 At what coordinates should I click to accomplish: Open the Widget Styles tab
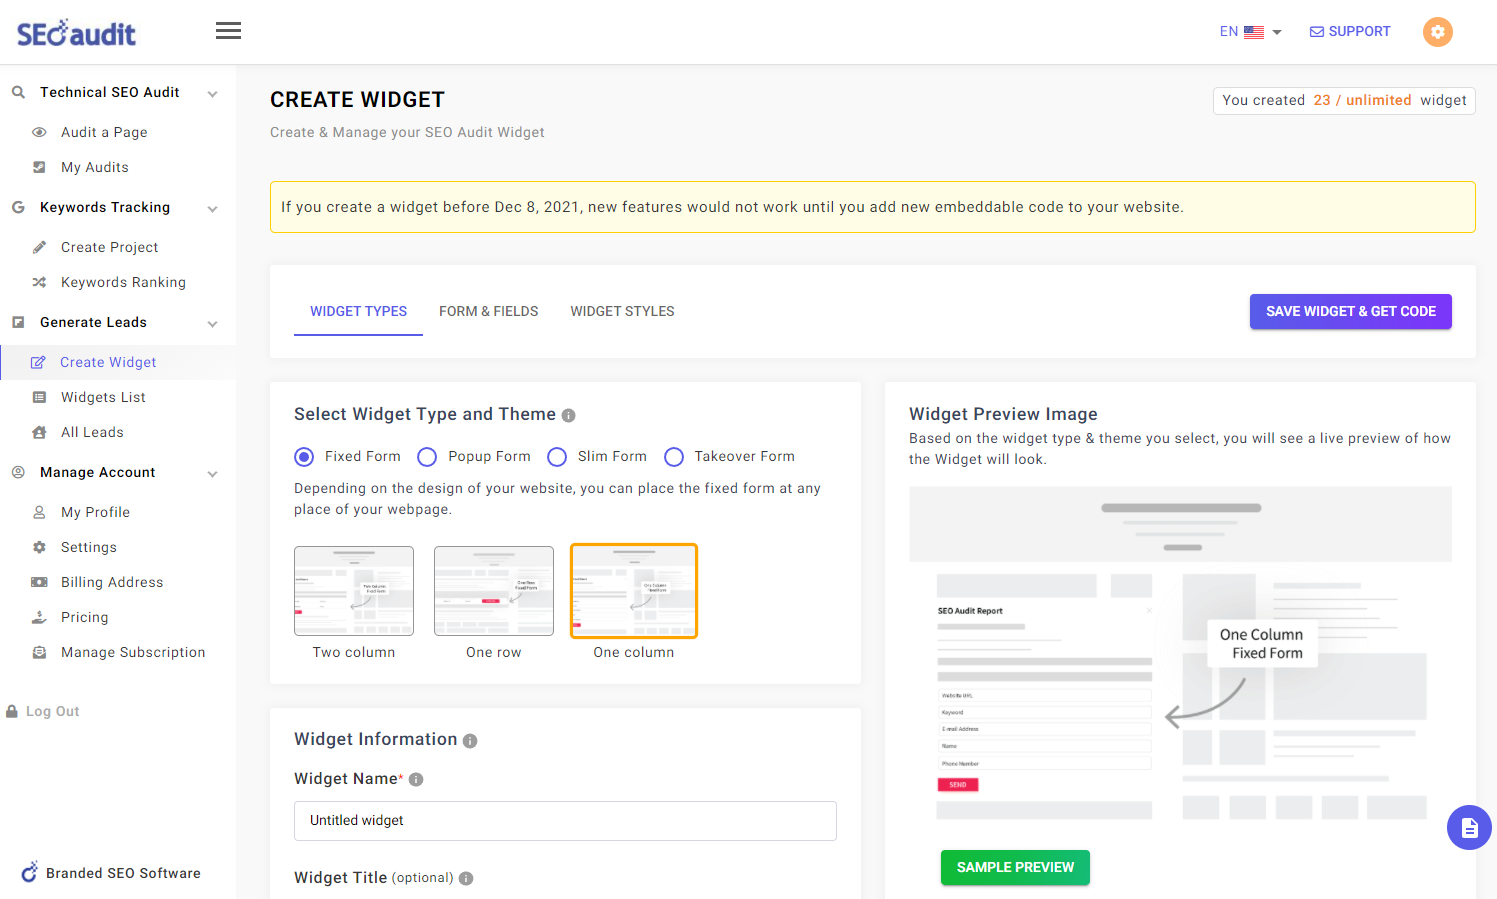click(622, 311)
